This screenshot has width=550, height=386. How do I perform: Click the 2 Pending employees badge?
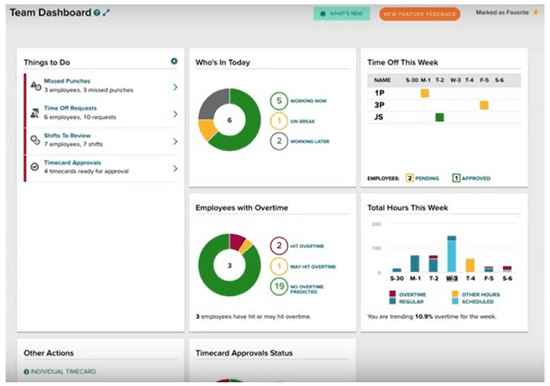409,178
